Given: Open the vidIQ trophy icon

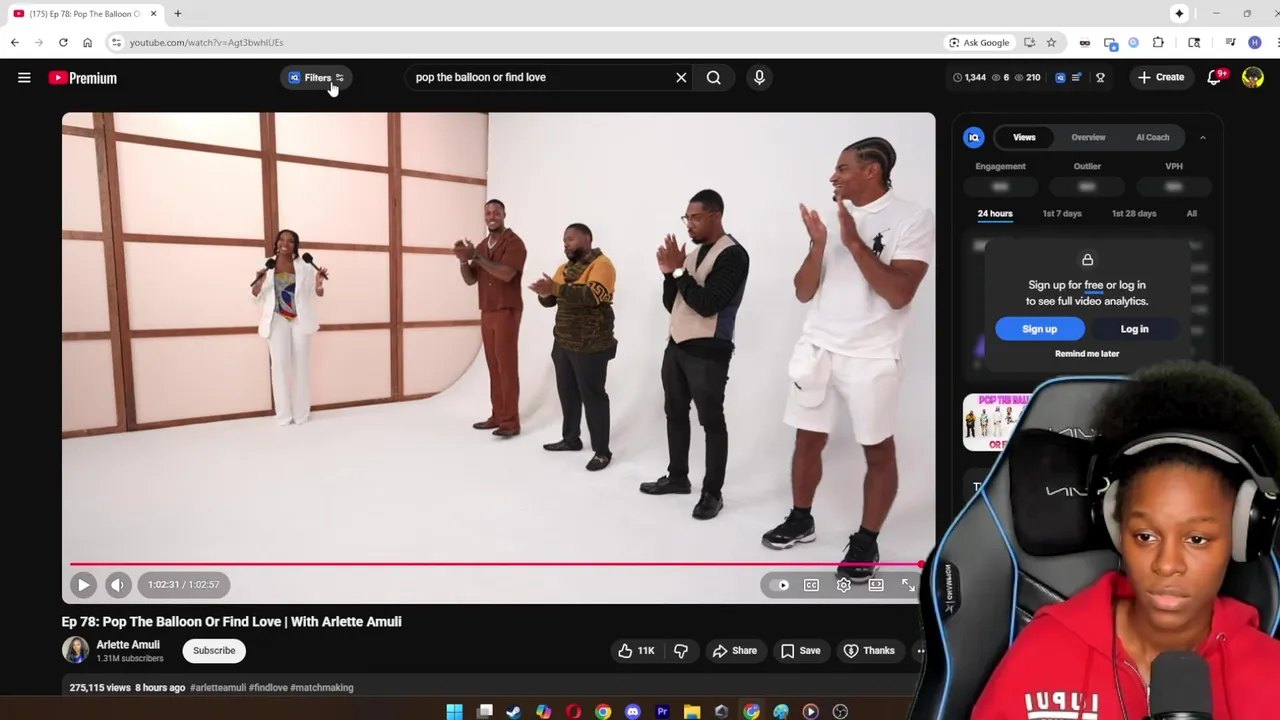Looking at the screenshot, I should 1100,77.
